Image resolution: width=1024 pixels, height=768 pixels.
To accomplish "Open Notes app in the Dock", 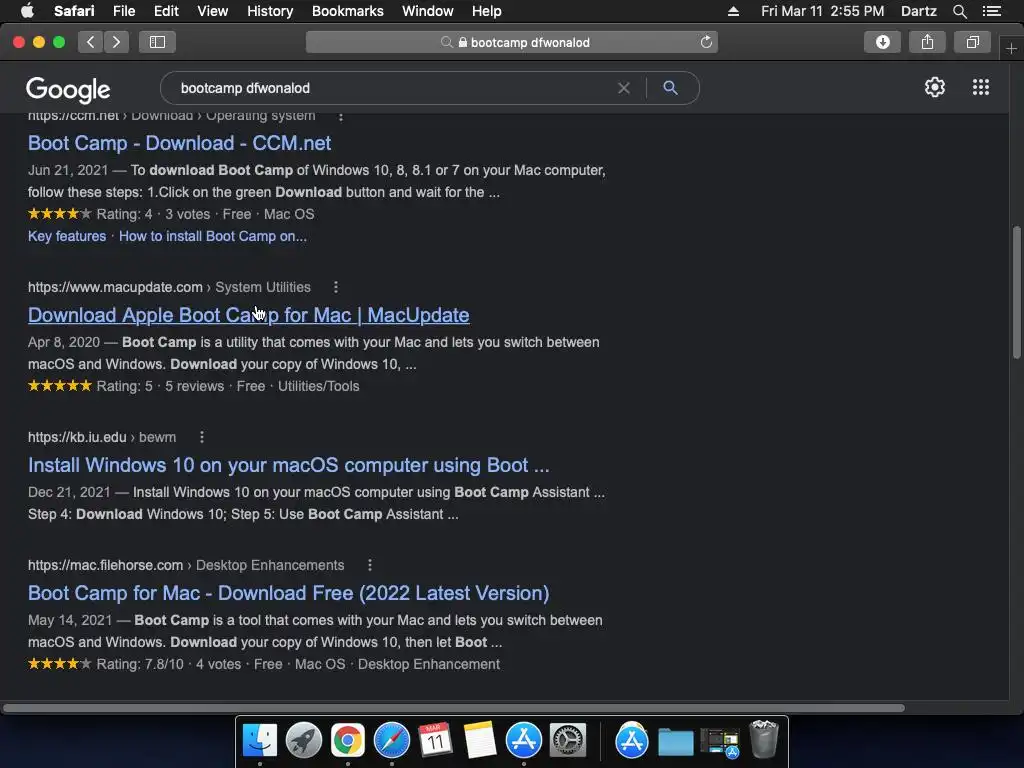I will pos(480,741).
